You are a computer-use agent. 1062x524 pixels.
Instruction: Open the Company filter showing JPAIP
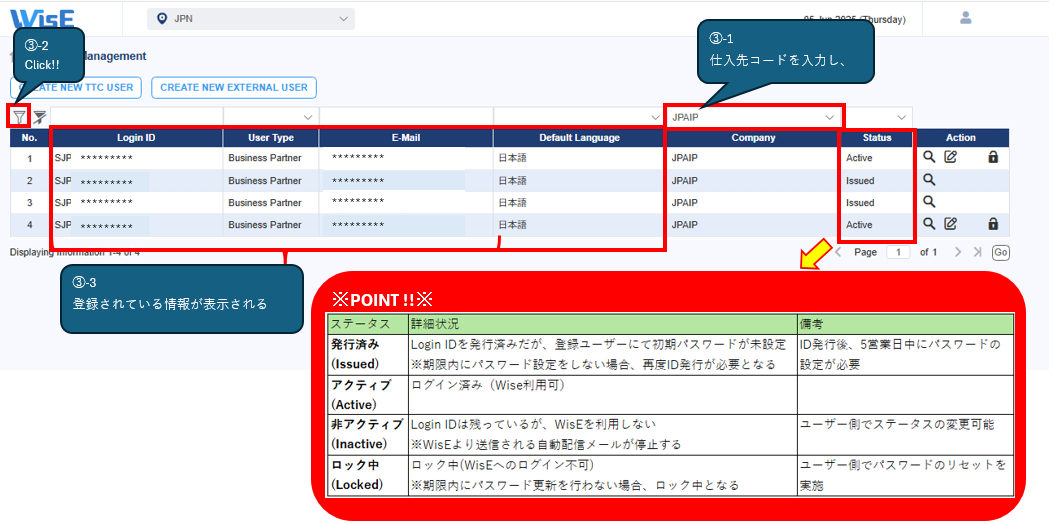753,117
